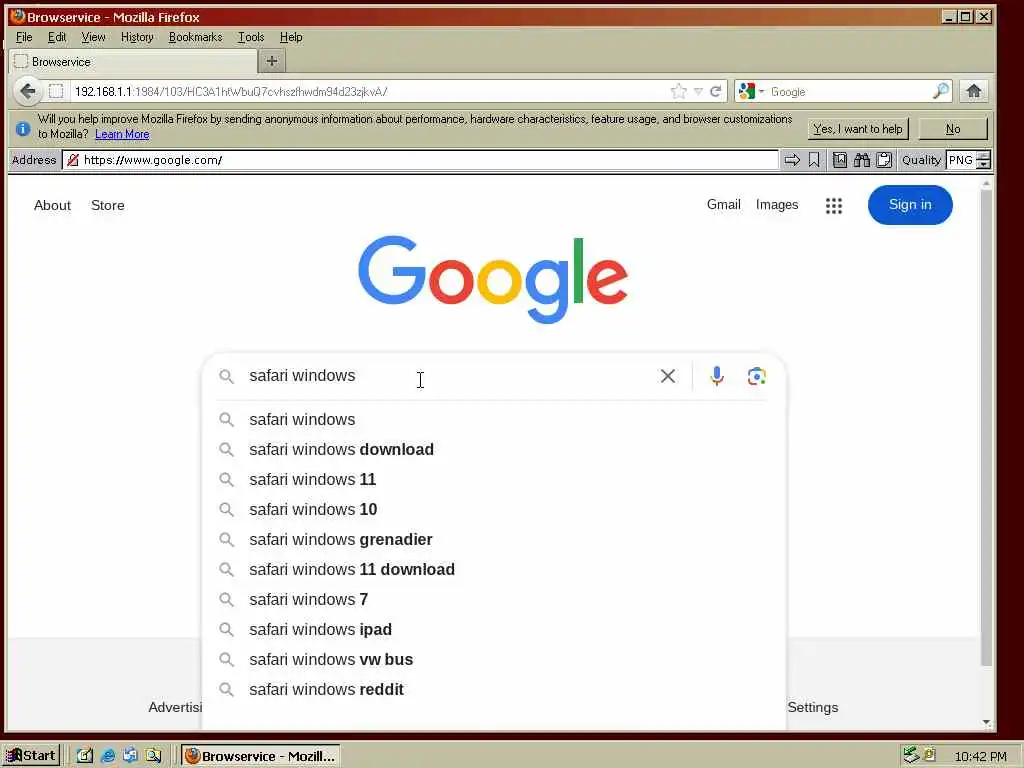The height and width of the screenshot is (768, 1024).
Task: Click the insecure padlock icon by address
Action: 72,160
